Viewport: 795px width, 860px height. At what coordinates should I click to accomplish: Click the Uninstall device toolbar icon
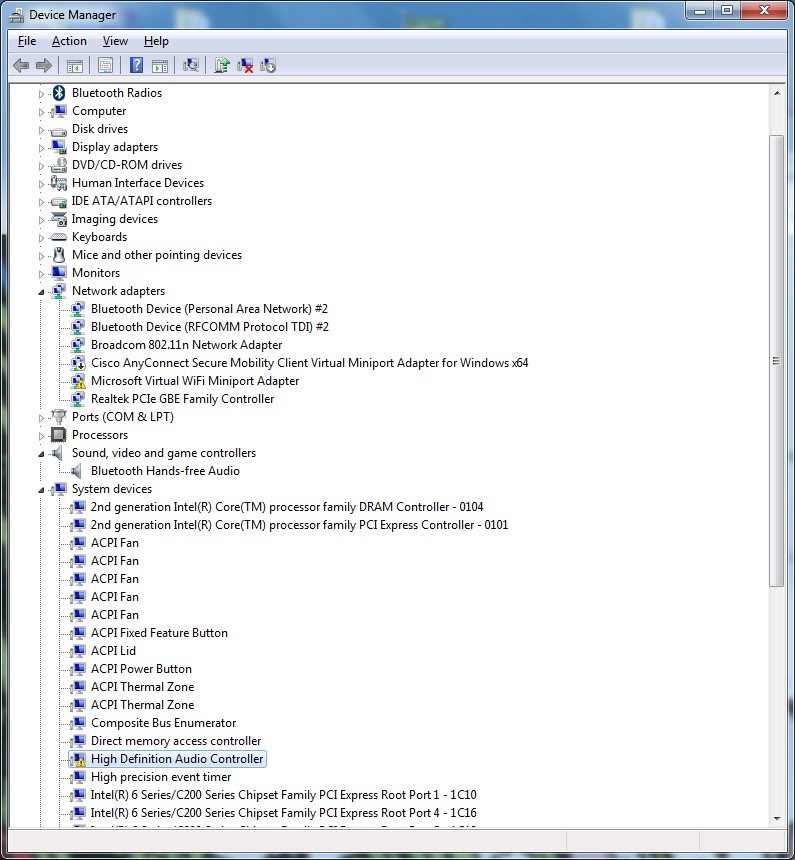(x=245, y=66)
